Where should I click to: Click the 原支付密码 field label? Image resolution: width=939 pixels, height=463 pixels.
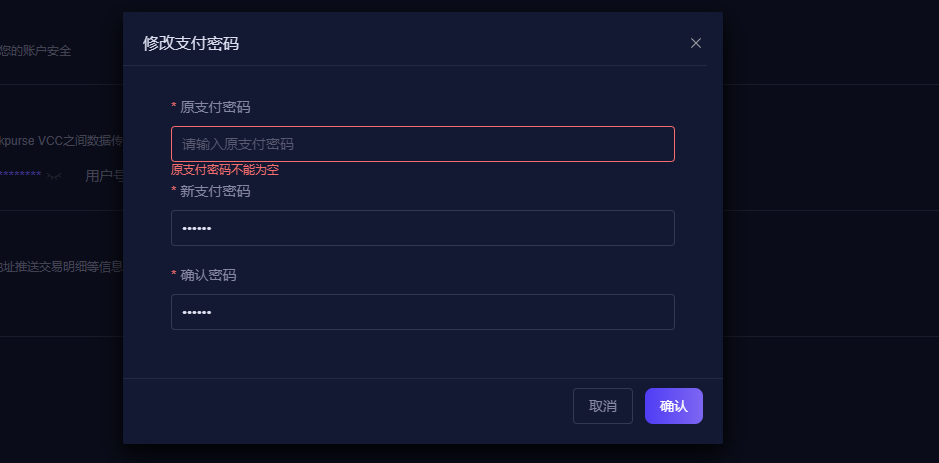(x=215, y=108)
